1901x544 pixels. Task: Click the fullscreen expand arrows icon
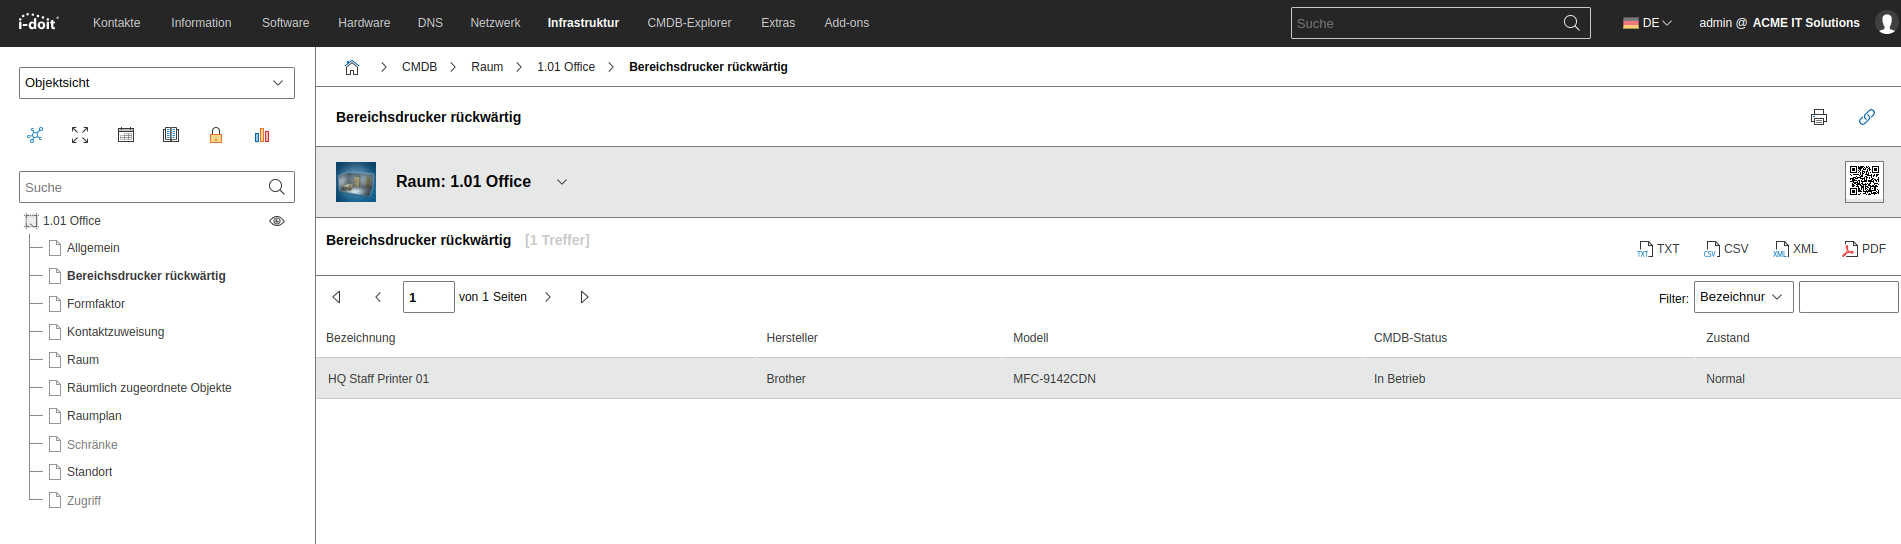[x=80, y=135]
